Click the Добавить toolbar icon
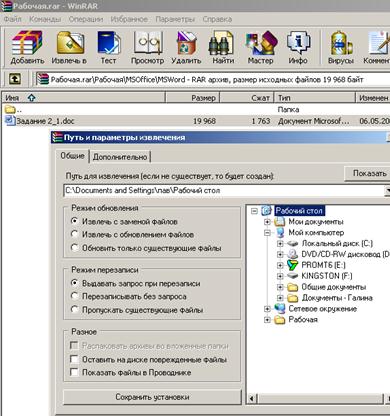Viewport: 390px width, 416px height. pyautogui.click(x=27, y=42)
